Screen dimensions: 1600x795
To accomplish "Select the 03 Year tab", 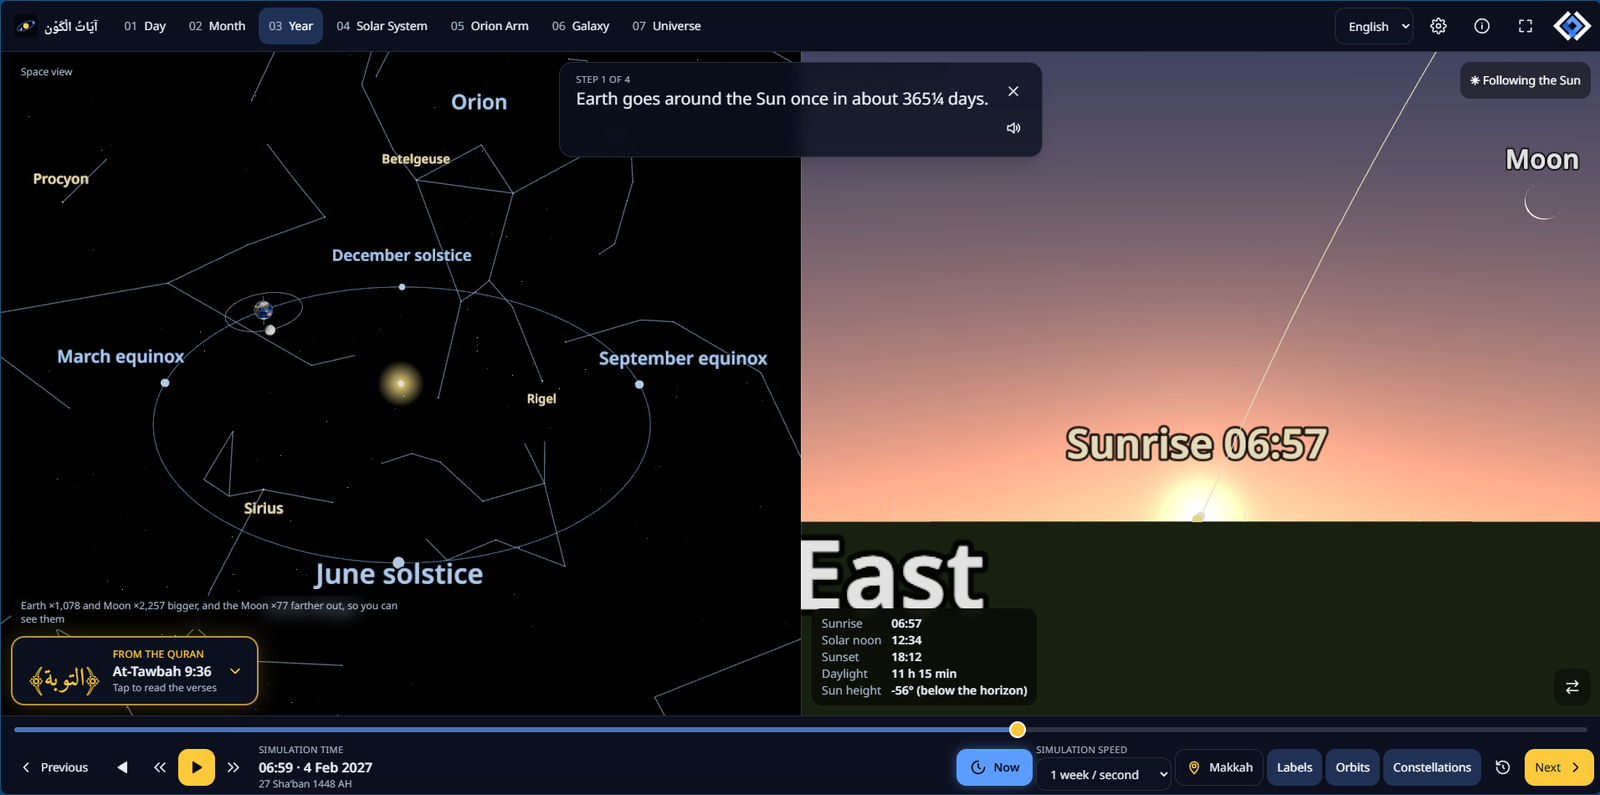I will [291, 26].
